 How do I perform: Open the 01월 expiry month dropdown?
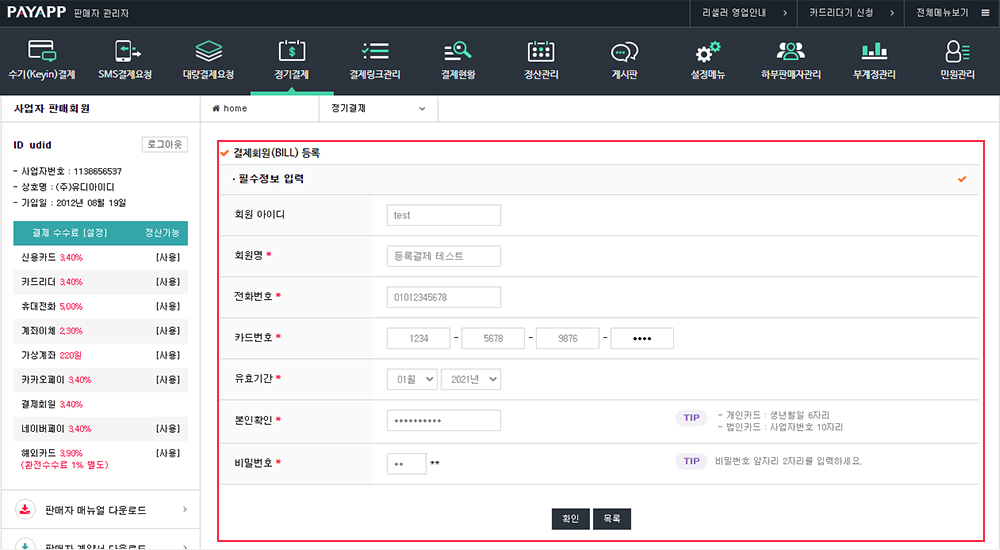pos(412,379)
